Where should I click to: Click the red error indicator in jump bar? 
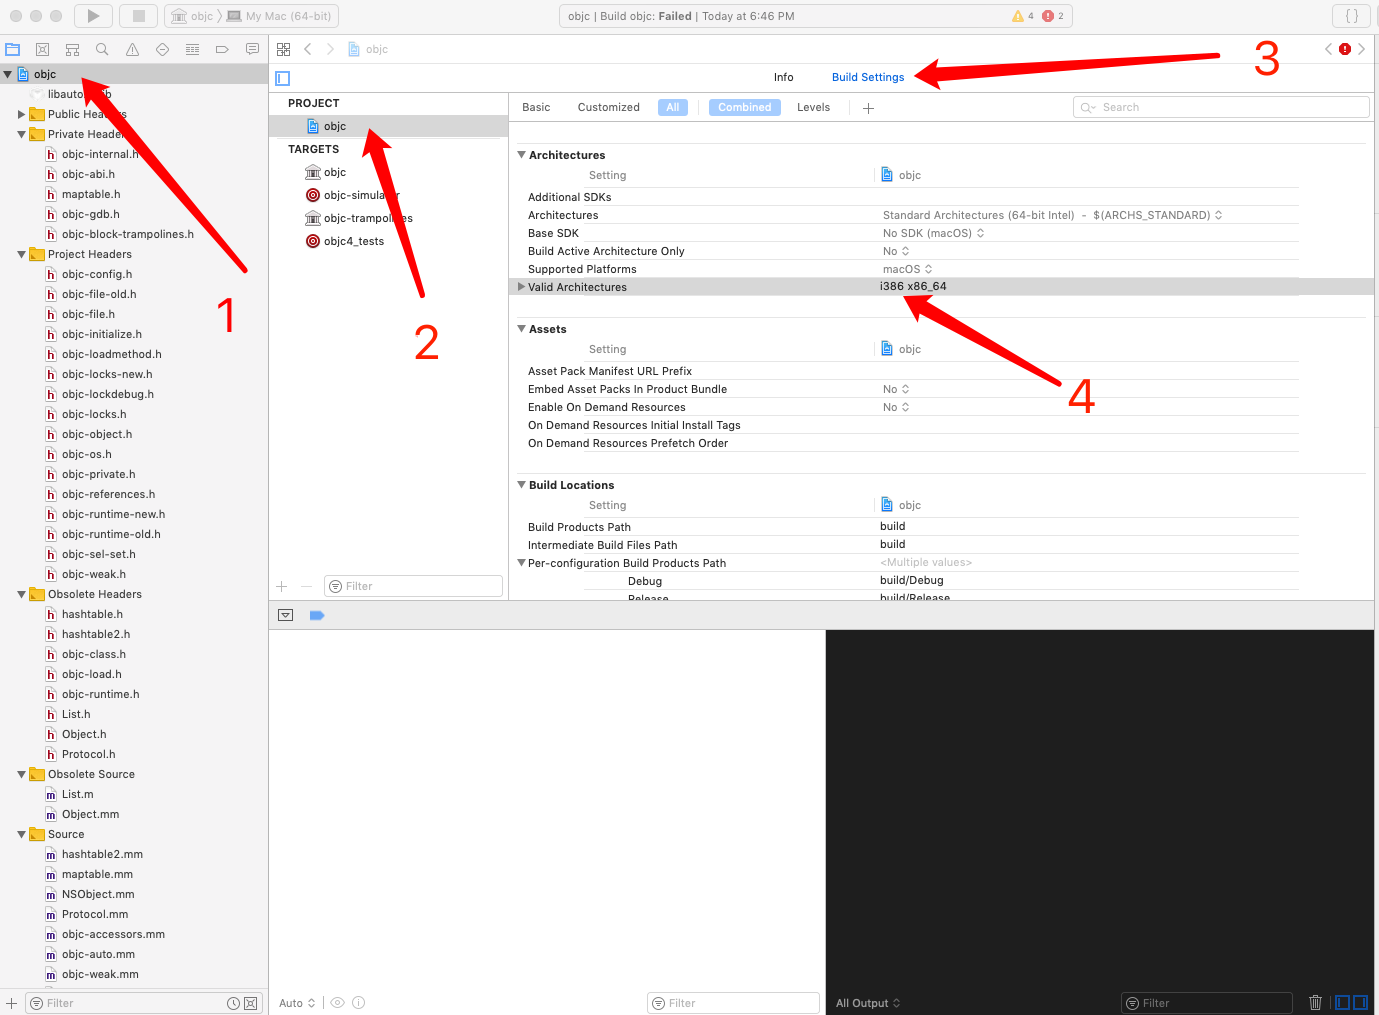tap(1345, 49)
